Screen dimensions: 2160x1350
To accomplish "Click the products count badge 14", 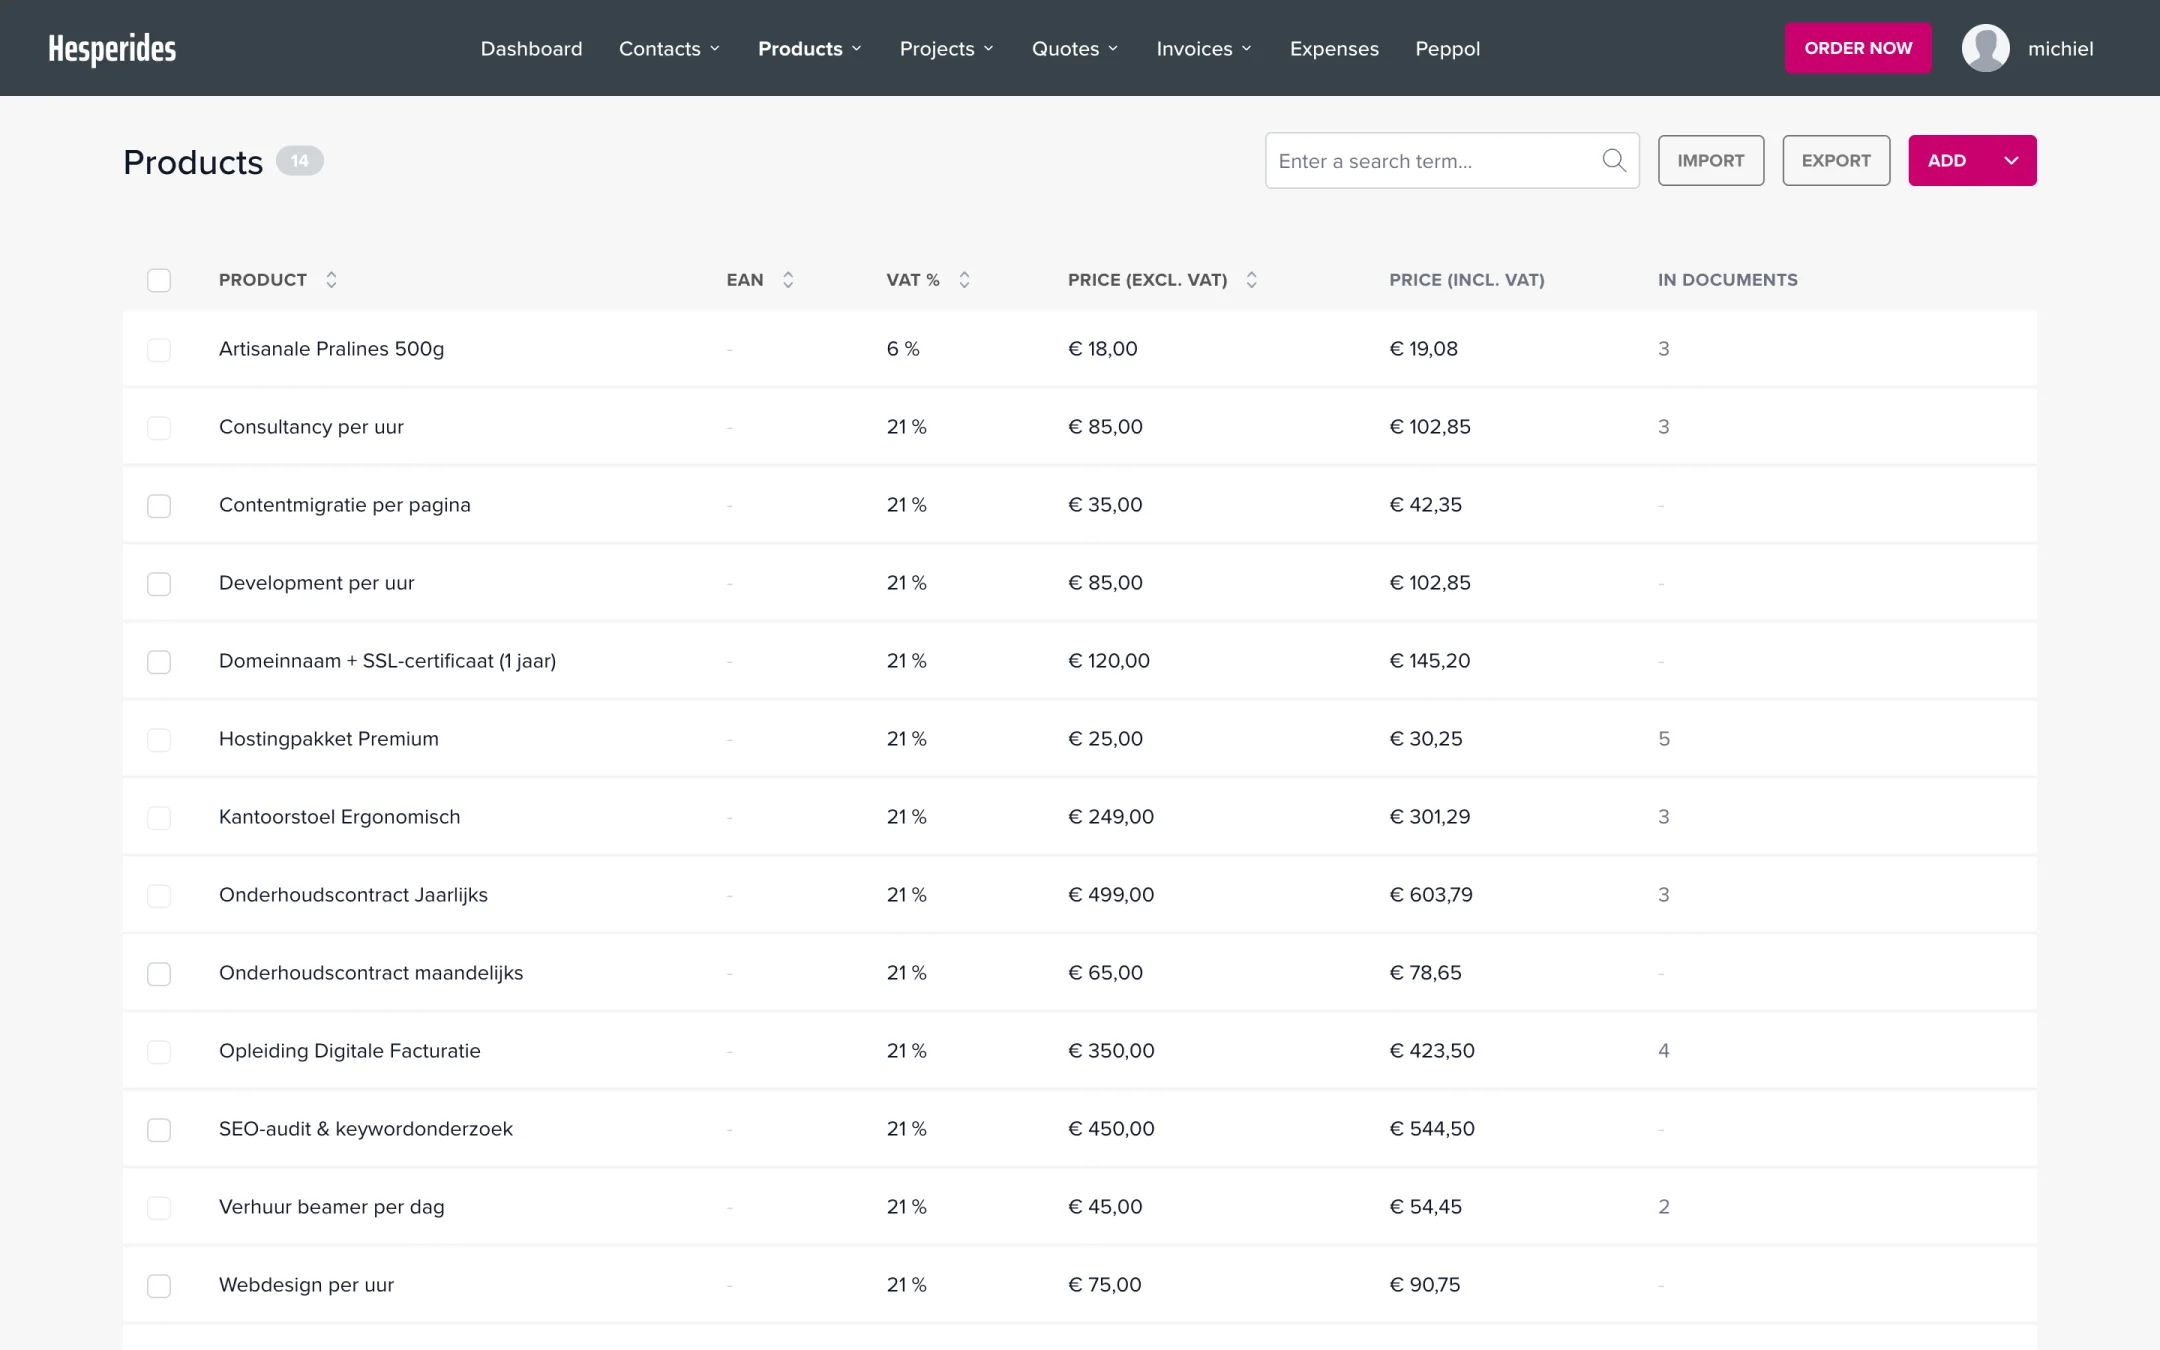I will coord(299,161).
